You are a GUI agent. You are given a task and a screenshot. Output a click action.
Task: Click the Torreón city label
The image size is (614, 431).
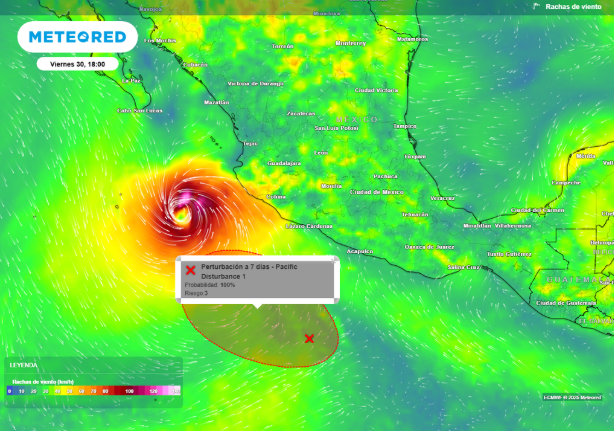(283, 46)
